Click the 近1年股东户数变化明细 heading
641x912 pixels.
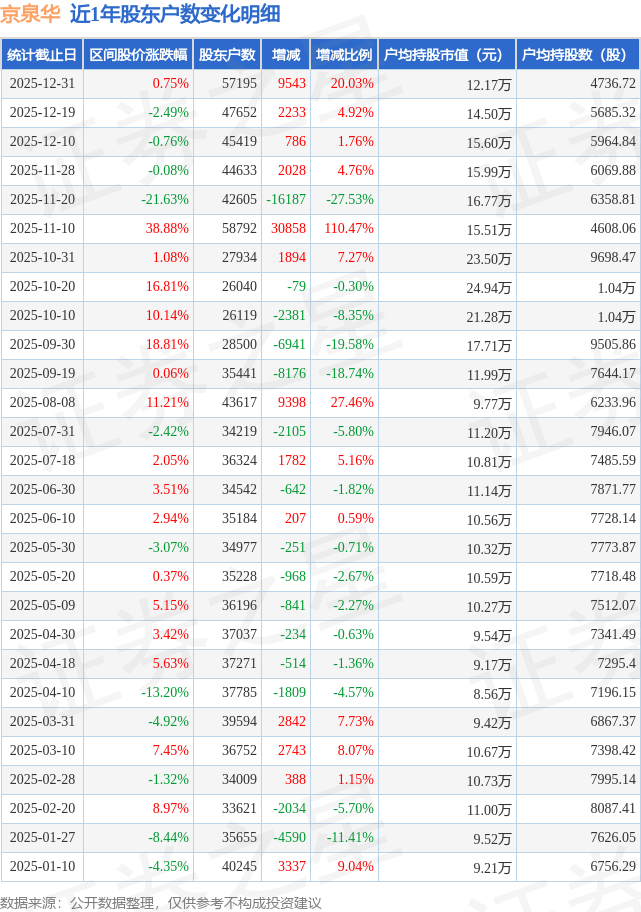[x=175, y=13]
